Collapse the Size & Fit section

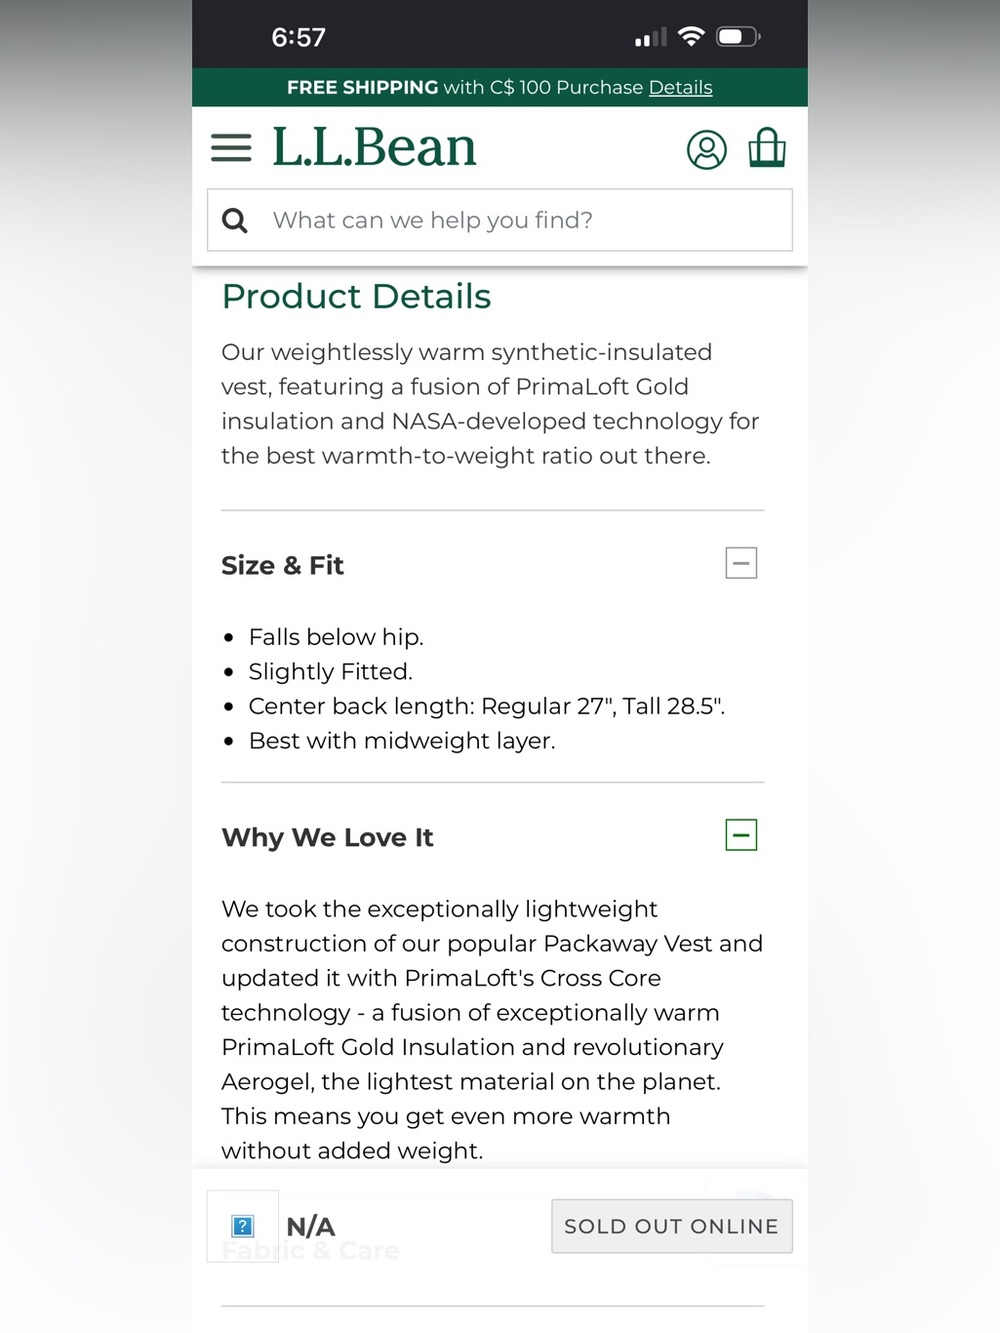pos(741,563)
